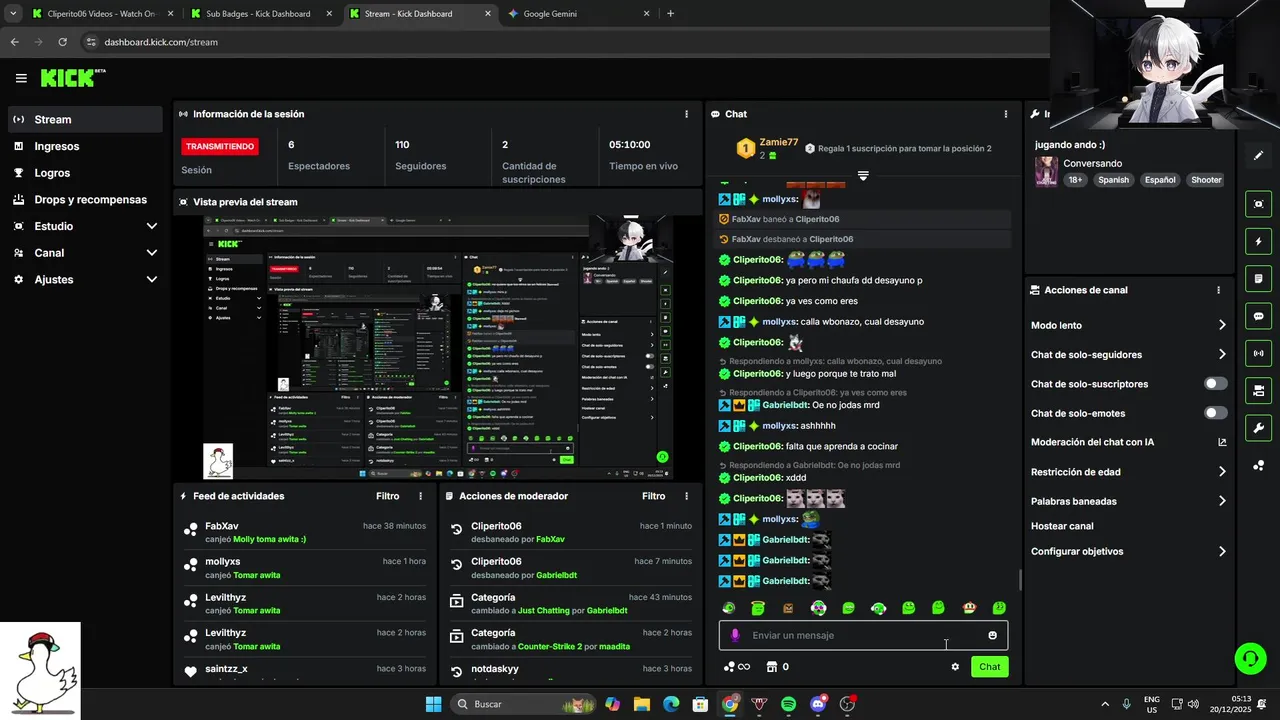The image size is (1280, 720).
Task: Open Ingresos in left sidebar
Action: click(84, 146)
